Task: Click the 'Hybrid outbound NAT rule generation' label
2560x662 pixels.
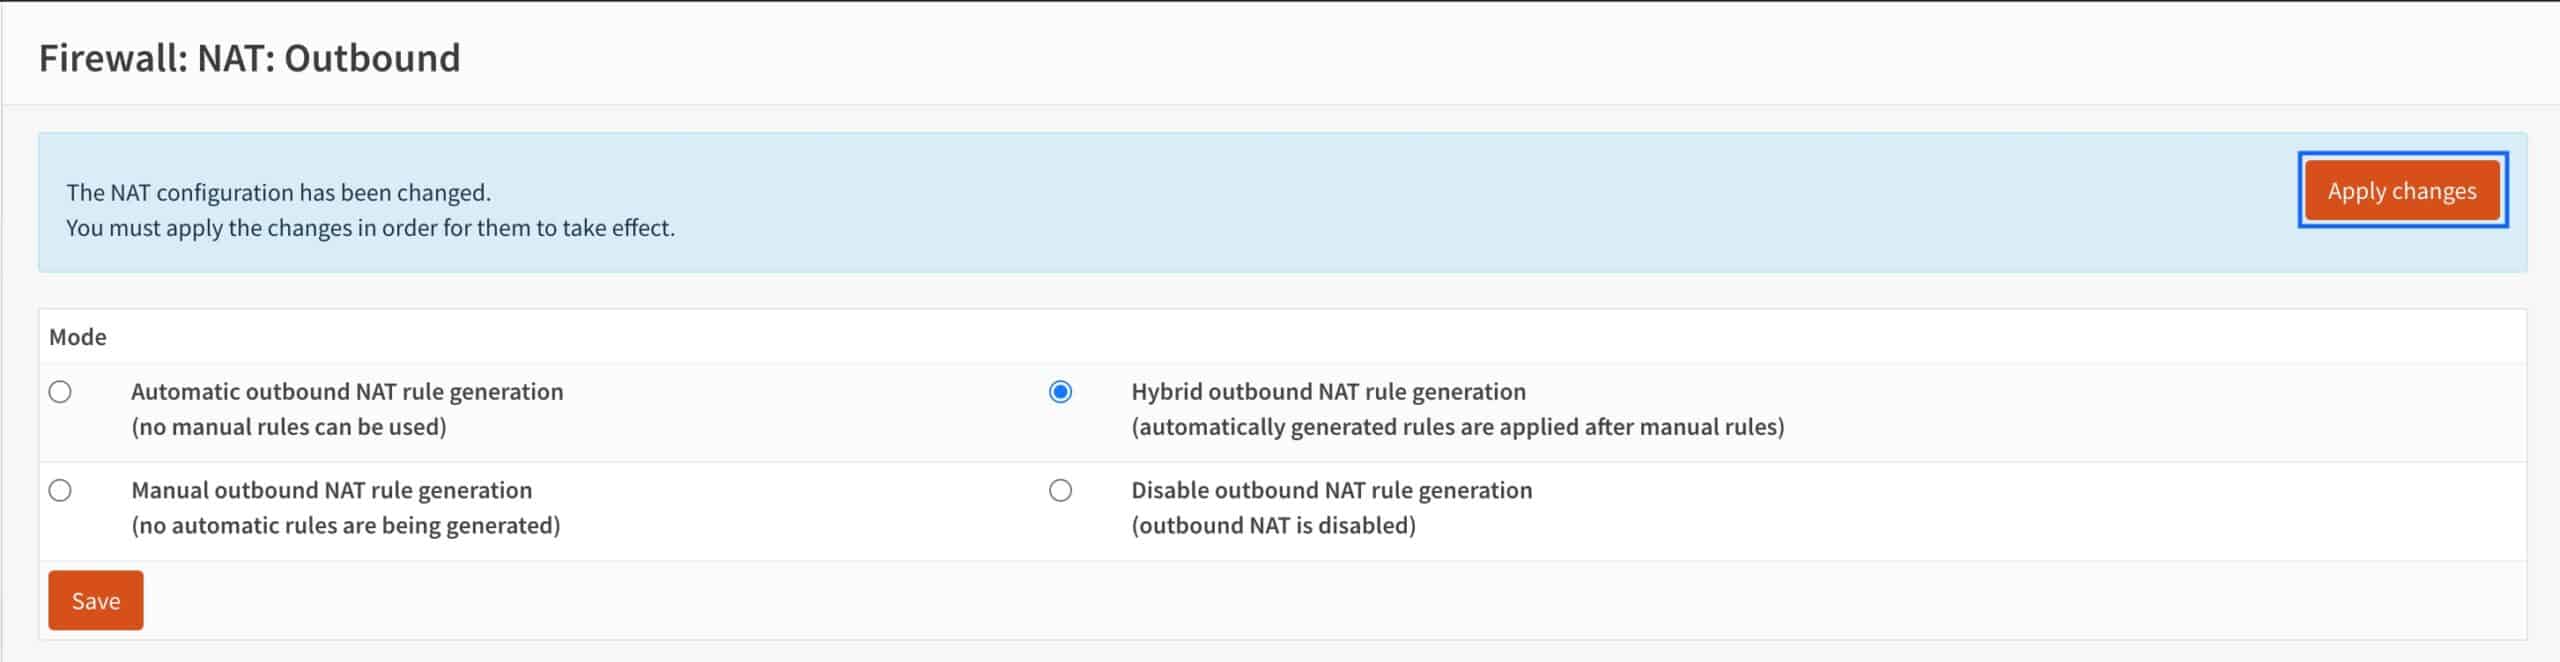Action: (x=1328, y=391)
